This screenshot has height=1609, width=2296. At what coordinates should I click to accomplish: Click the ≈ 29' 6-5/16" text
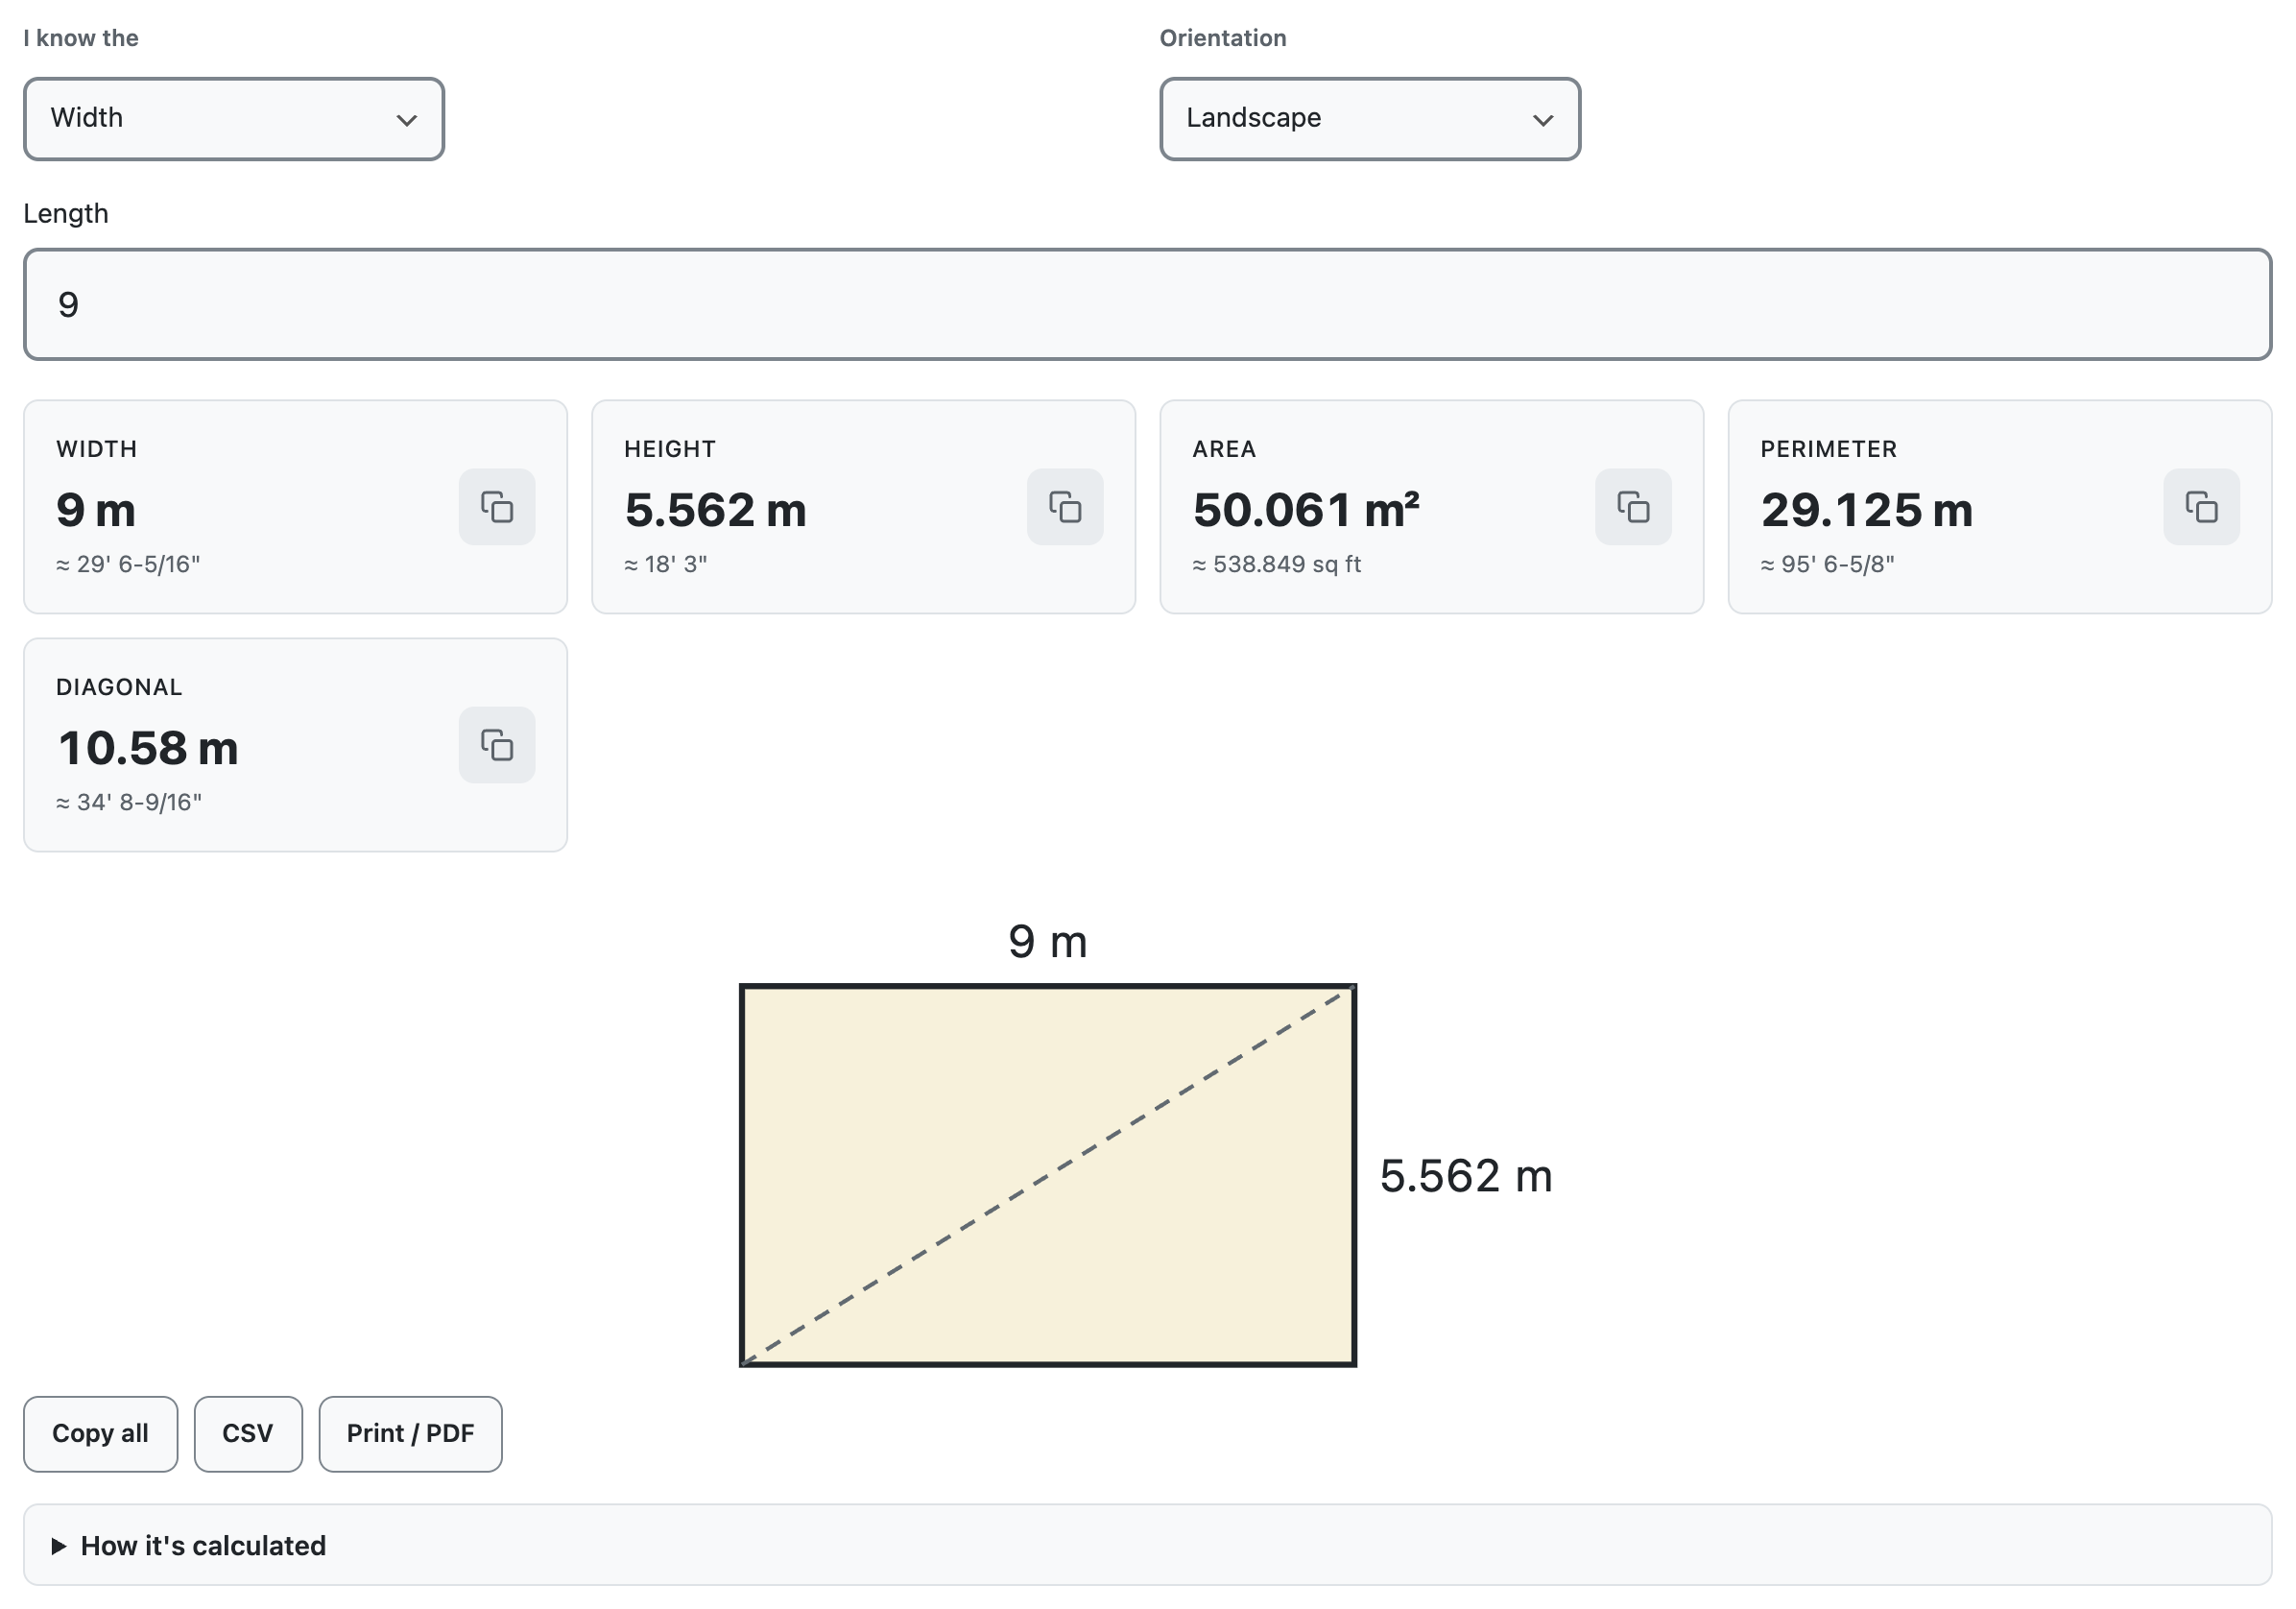[x=128, y=565]
